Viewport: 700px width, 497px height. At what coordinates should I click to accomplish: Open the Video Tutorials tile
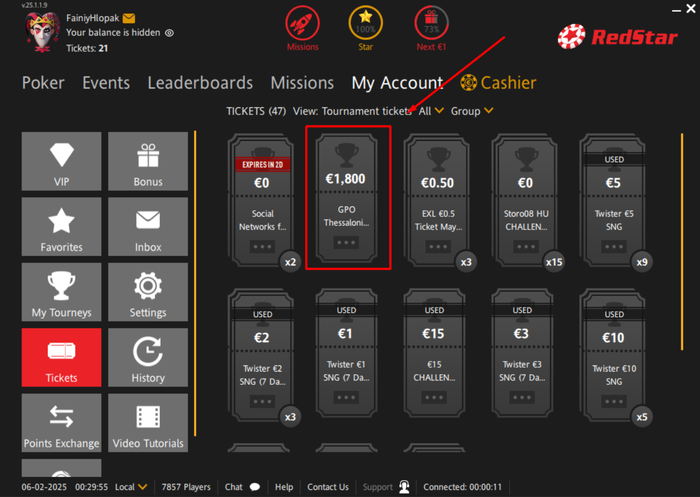148,423
